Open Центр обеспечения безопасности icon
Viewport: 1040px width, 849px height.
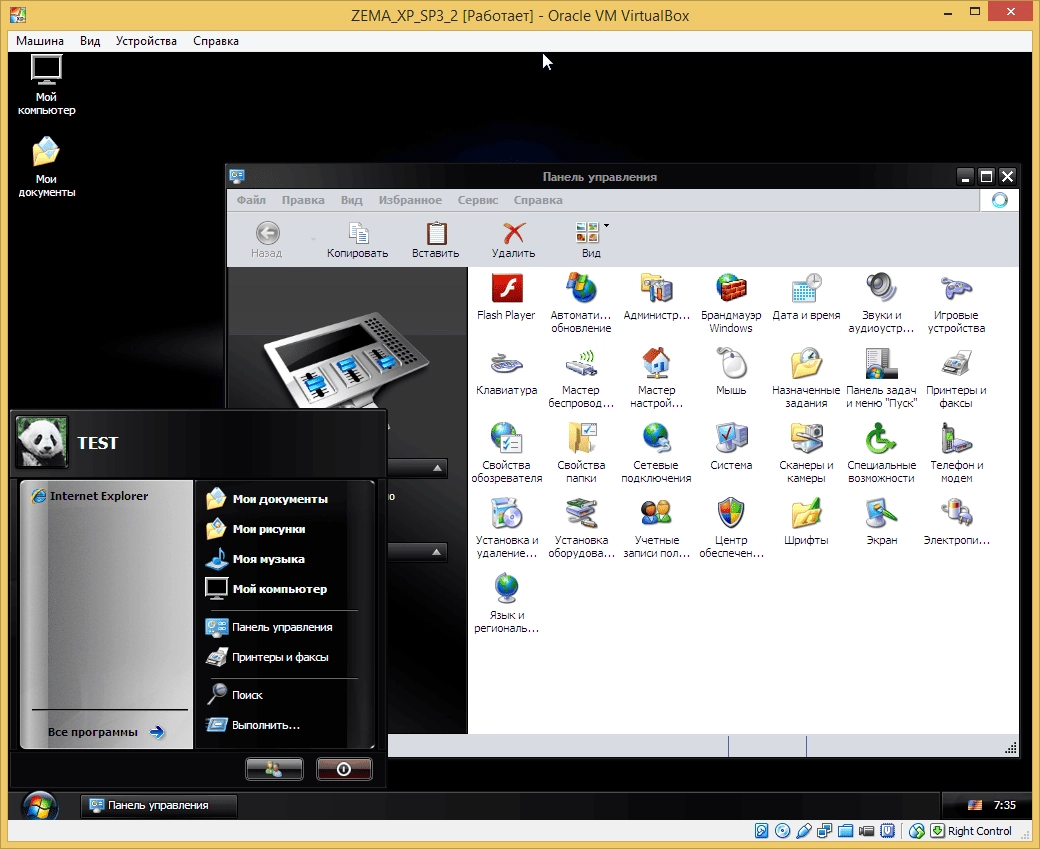[x=731, y=527]
